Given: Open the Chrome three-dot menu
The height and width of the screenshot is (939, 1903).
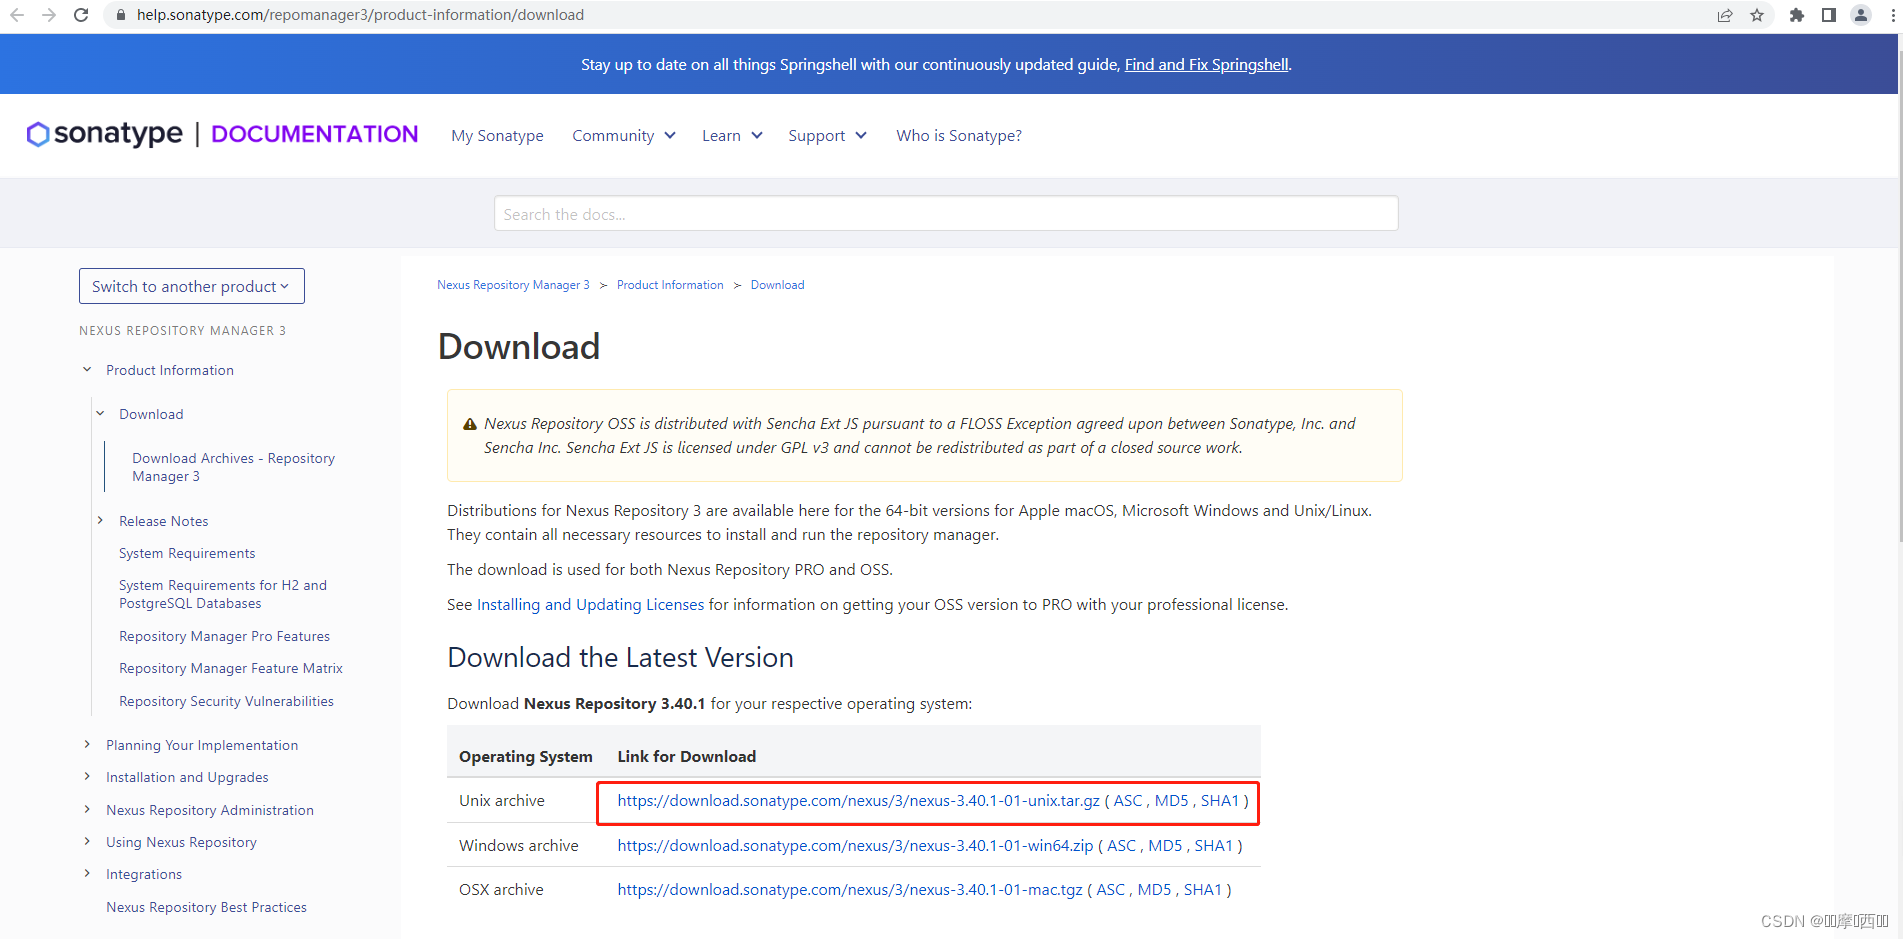Looking at the screenshot, I should [1893, 15].
